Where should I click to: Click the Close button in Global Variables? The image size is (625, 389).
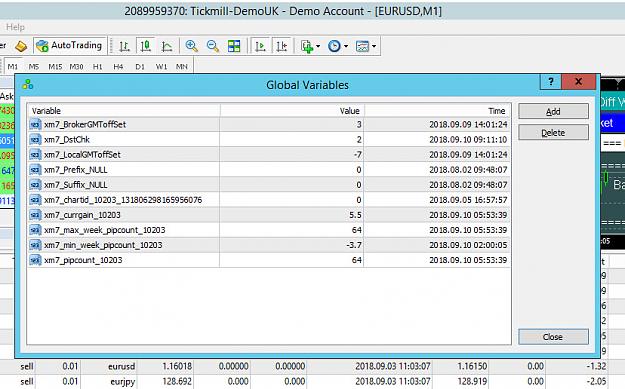pyautogui.click(x=553, y=337)
